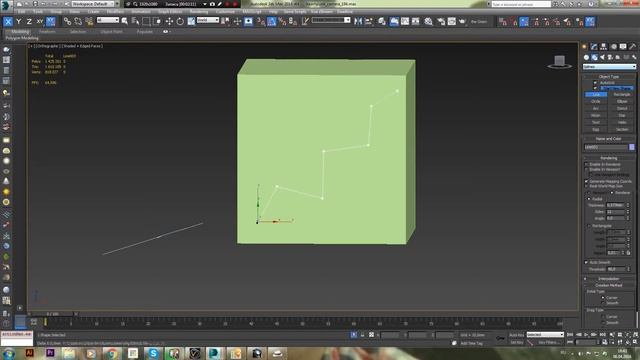Activate the Select and Scale tool
Viewport: 640px width, 360px height.
coord(191,21)
